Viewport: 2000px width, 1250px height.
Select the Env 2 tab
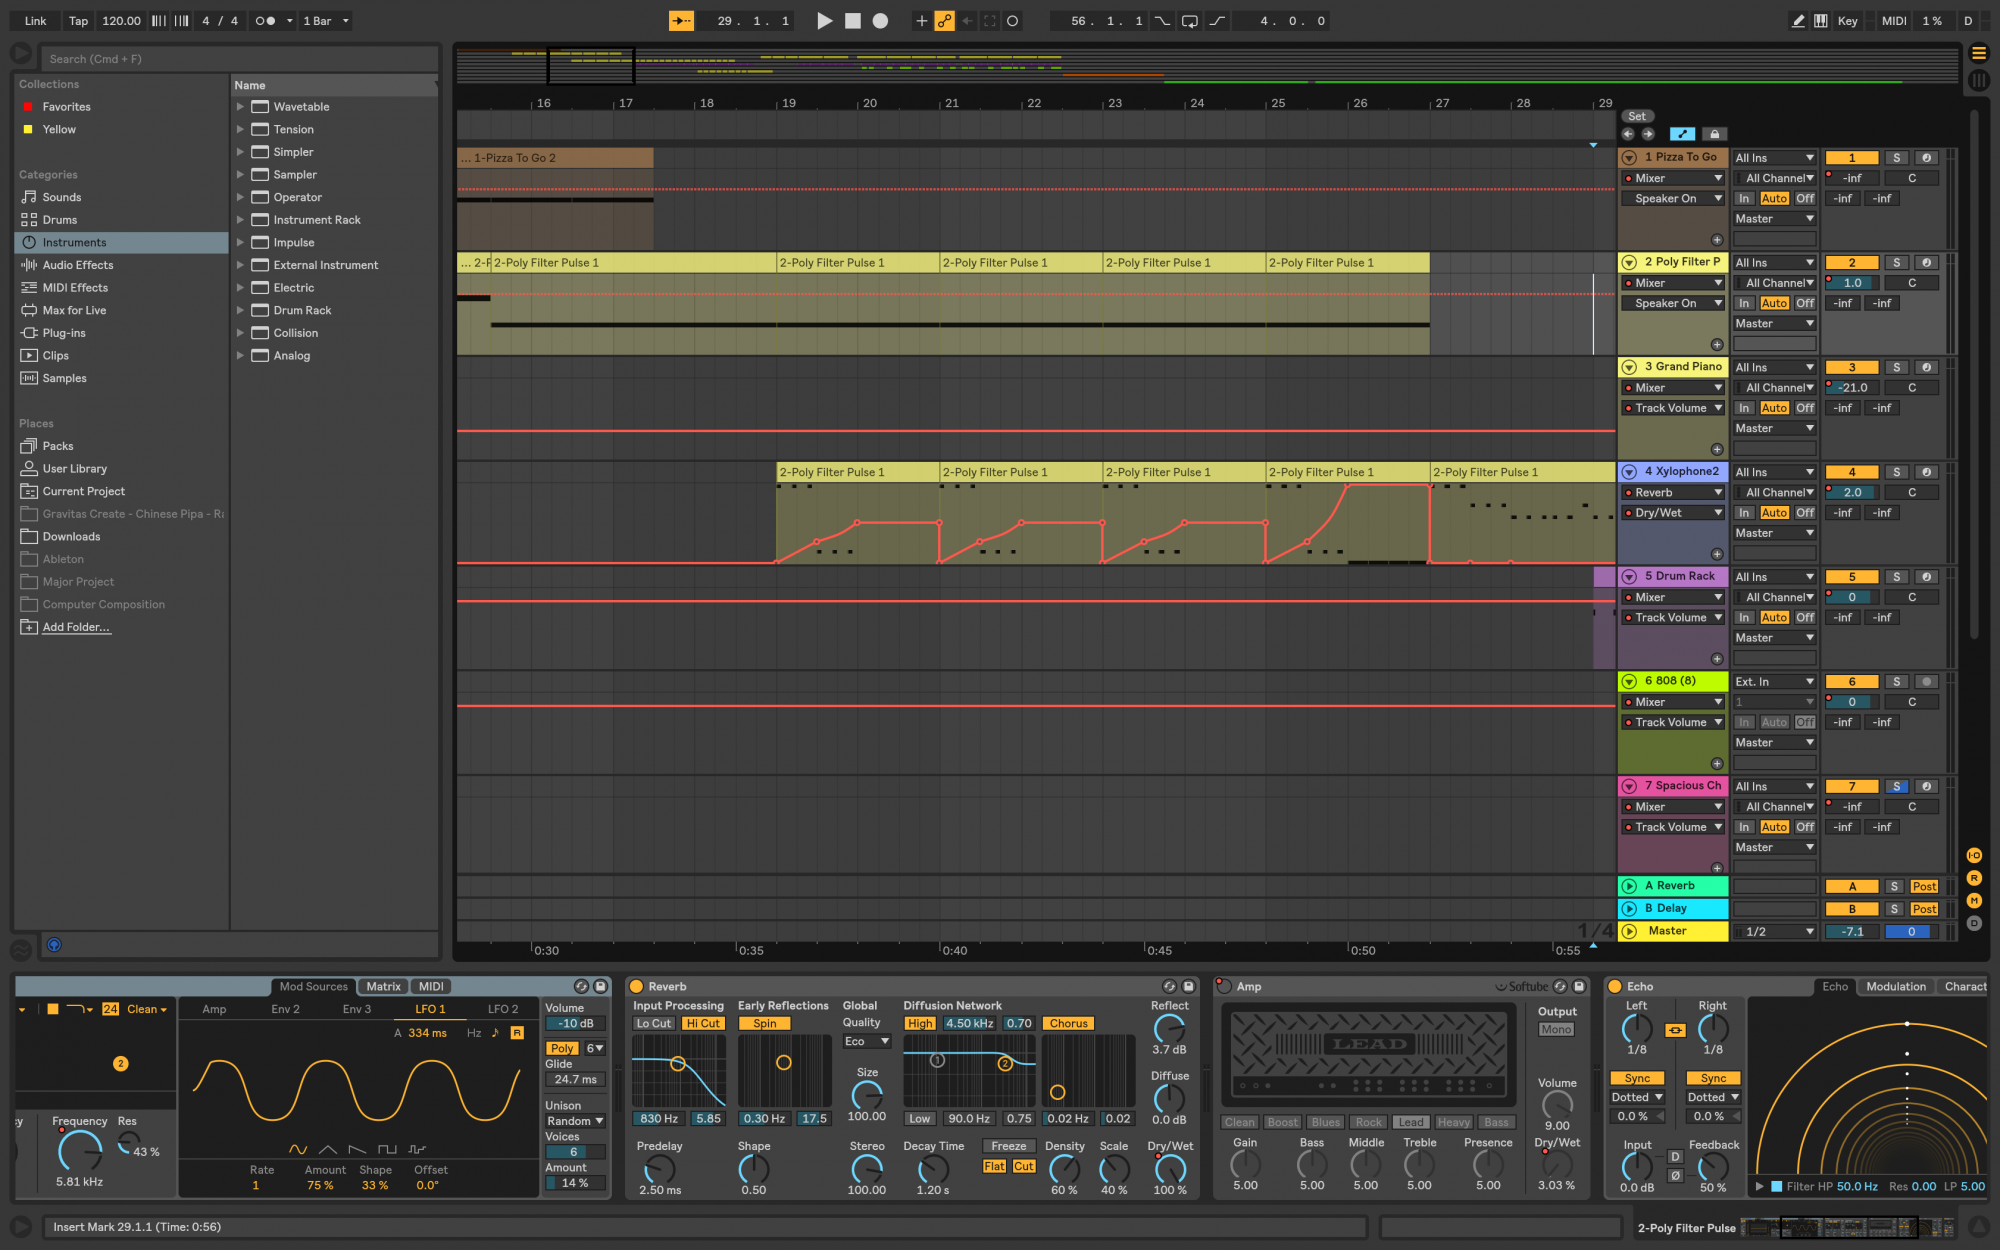tap(286, 1009)
